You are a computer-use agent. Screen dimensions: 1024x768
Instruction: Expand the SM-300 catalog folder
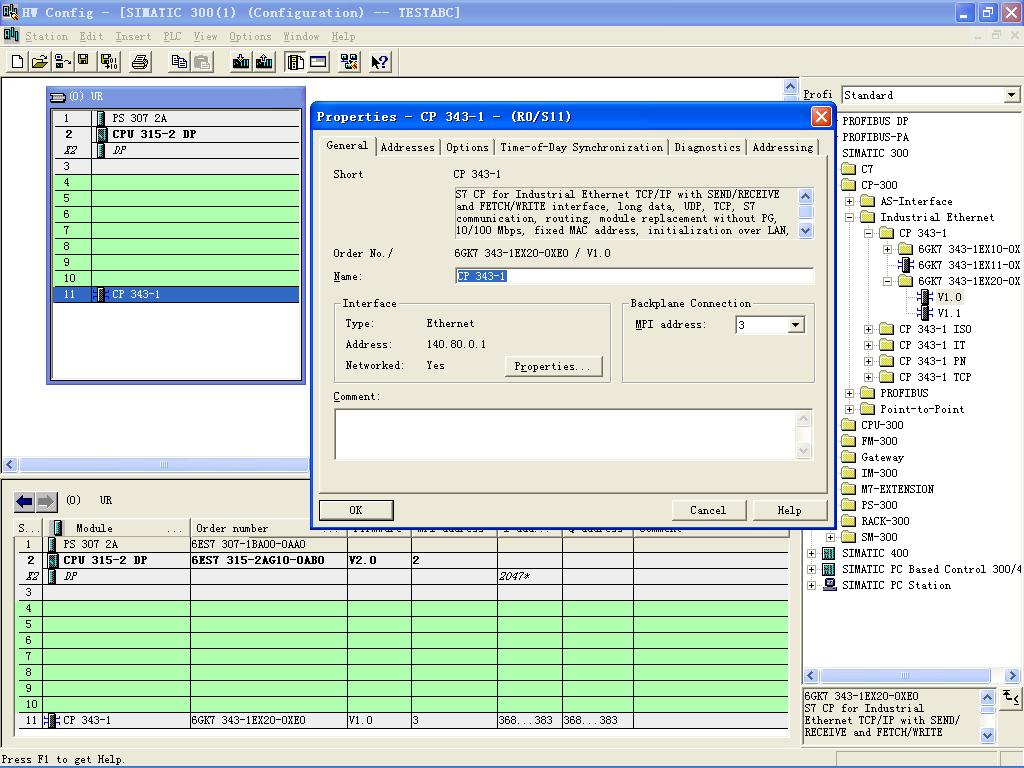[x=830, y=537]
